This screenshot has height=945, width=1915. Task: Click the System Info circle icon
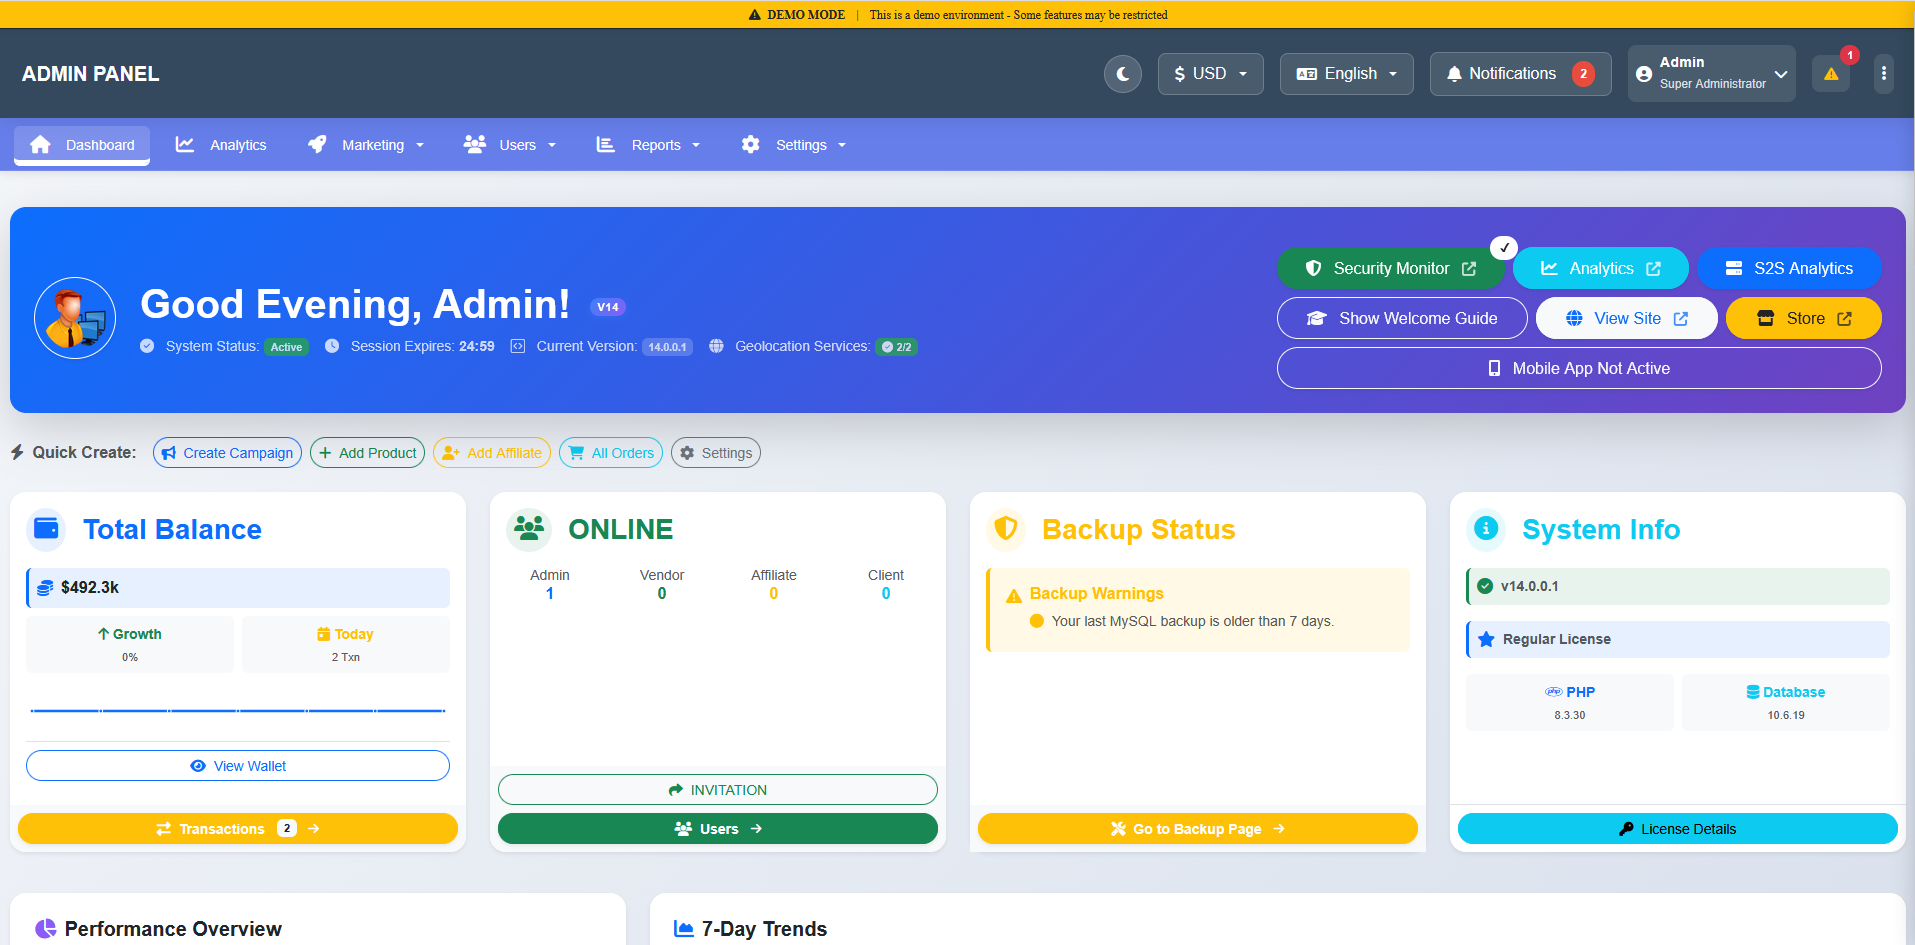(1486, 529)
